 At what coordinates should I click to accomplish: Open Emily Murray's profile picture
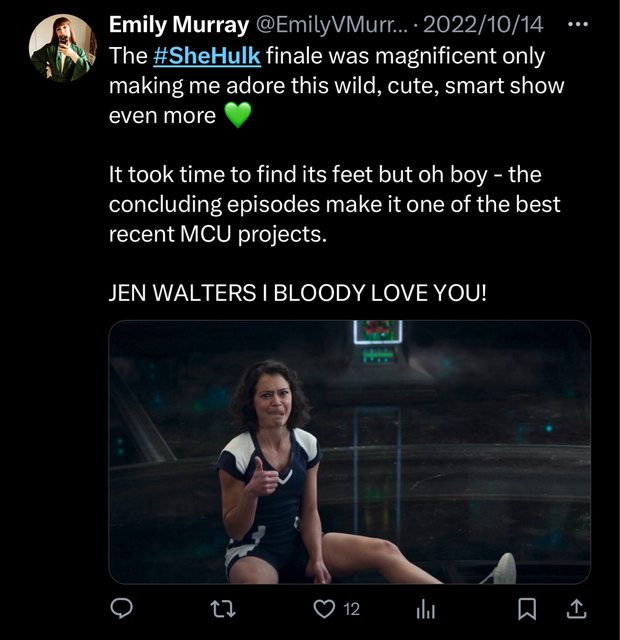pos(62,47)
